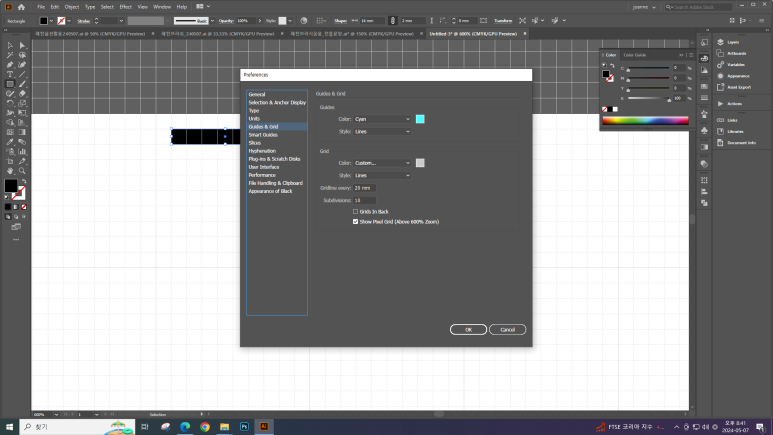The width and height of the screenshot is (773, 435).
Task: Open the File menu
Action: [x=41, y=7]
